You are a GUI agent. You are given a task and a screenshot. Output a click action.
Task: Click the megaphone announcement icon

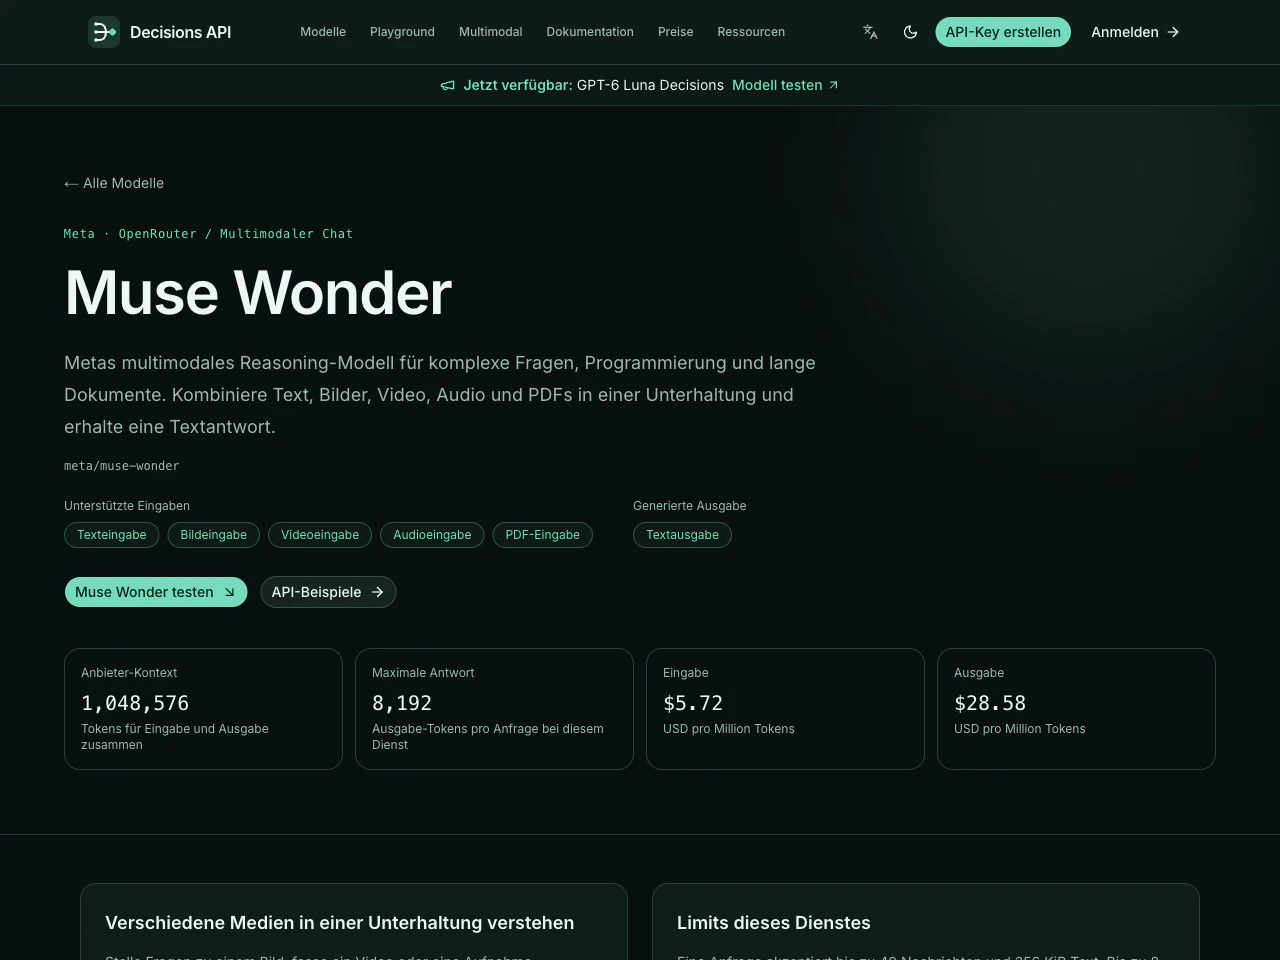[448, 85]
